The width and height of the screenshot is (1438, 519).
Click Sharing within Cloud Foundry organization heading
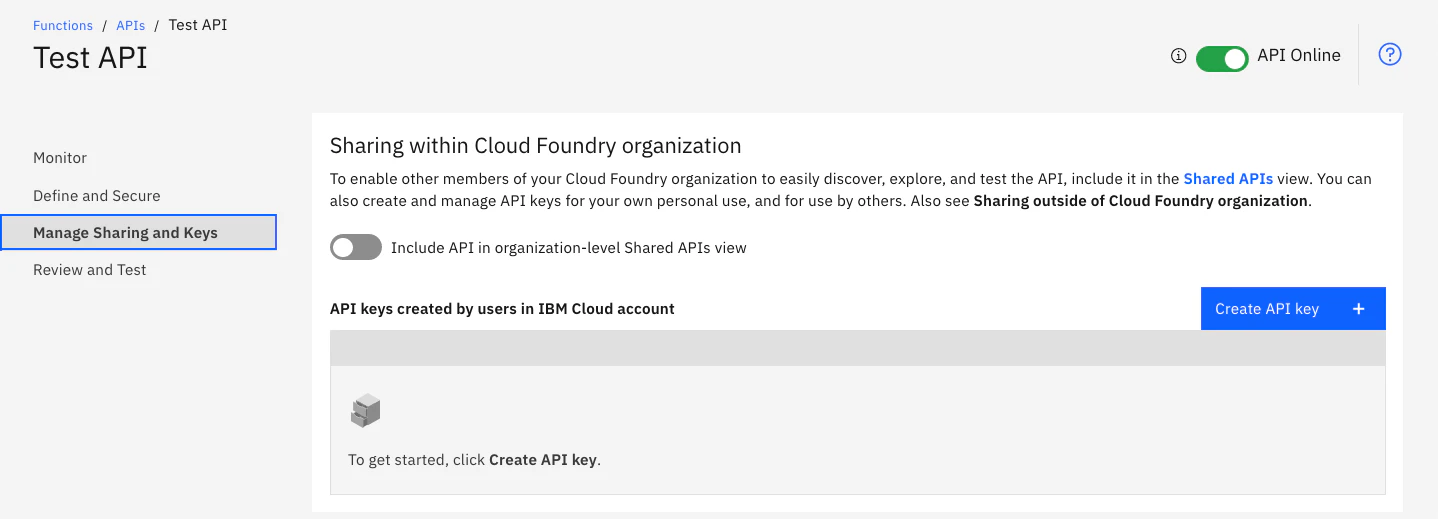pyautogui.click(x=536, y=146)
